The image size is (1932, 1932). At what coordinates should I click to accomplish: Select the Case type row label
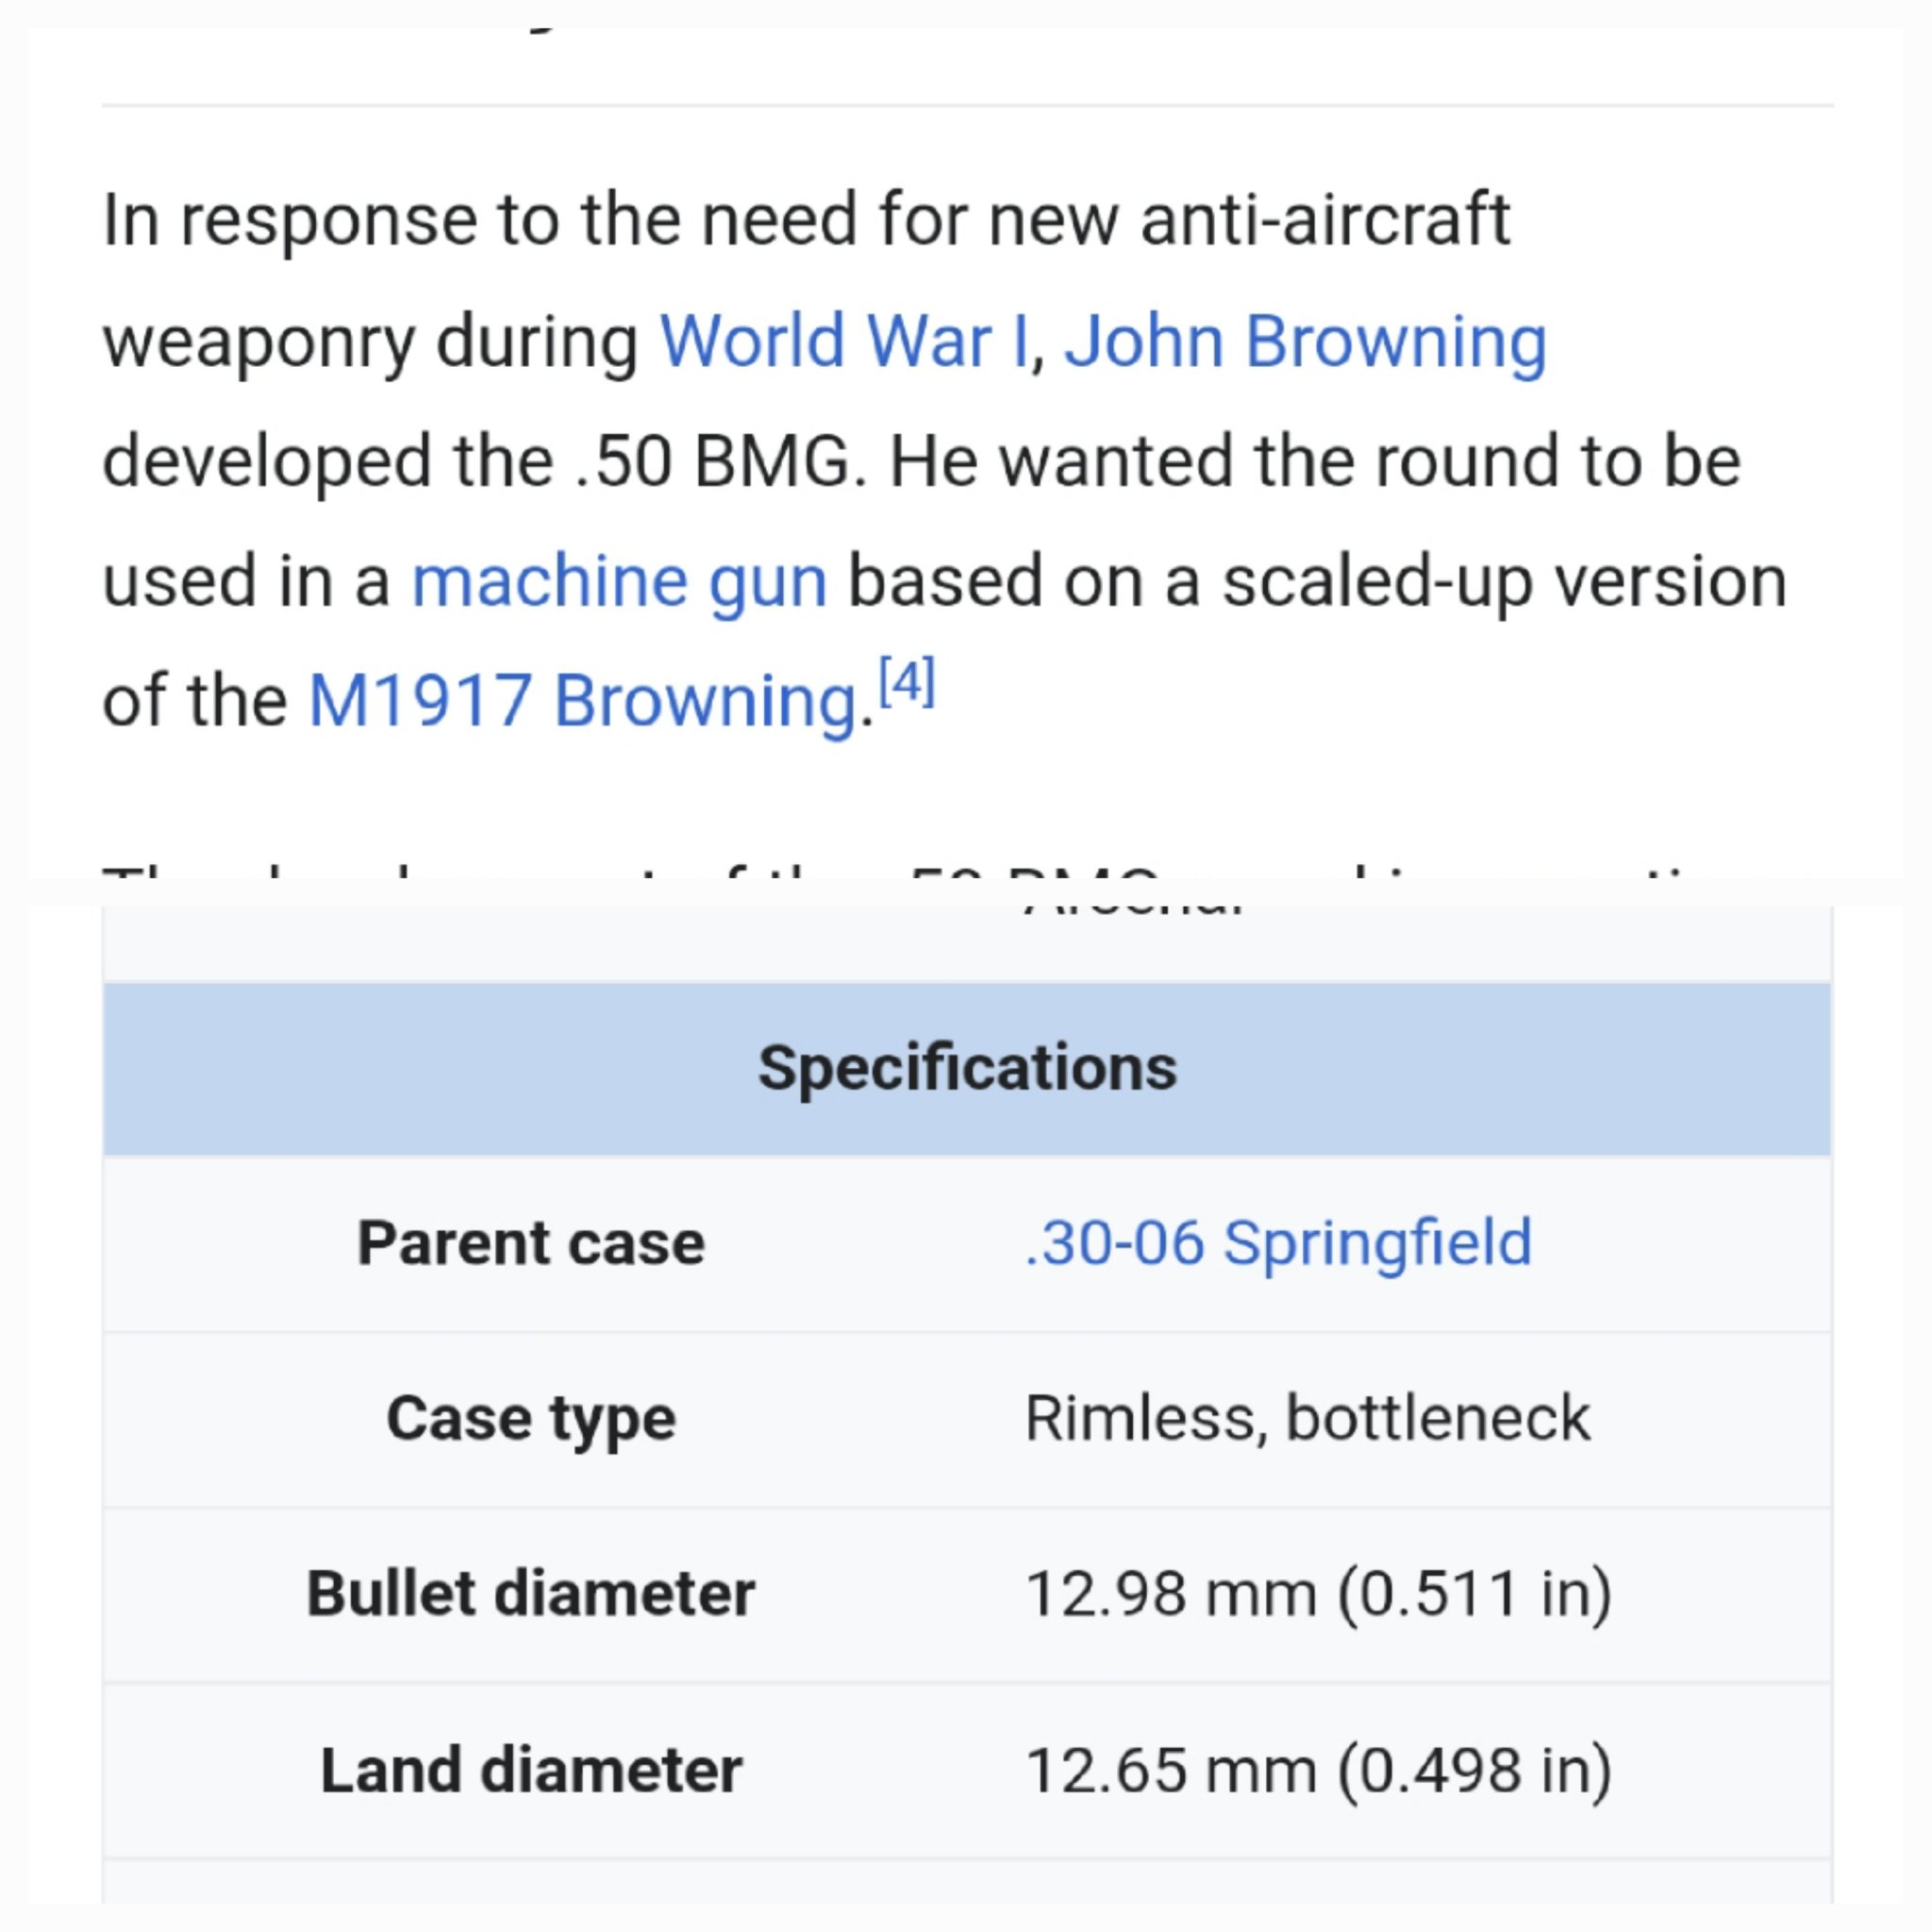point(531,1419)
